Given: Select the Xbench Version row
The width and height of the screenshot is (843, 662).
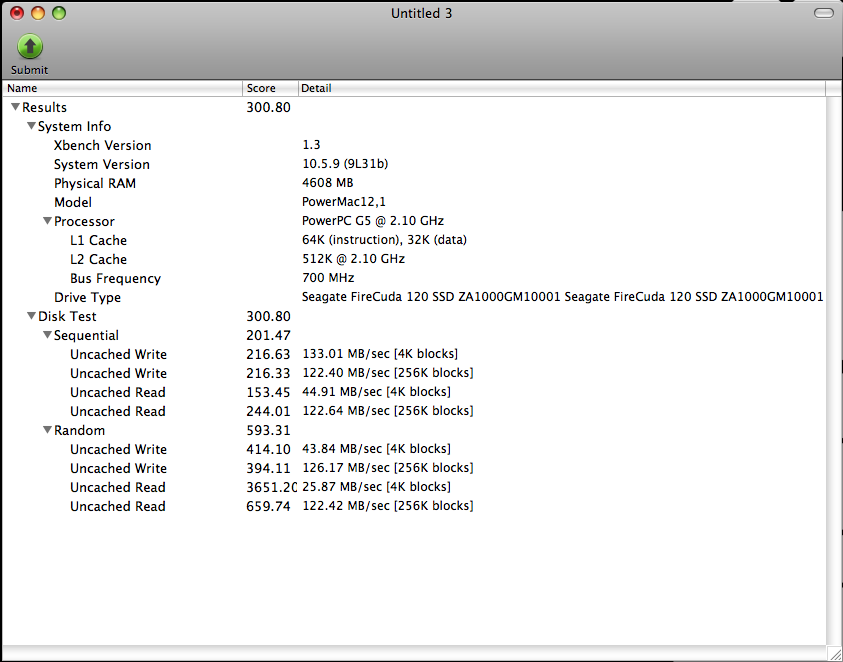Looking at the screenshot, I should (414, 145).
